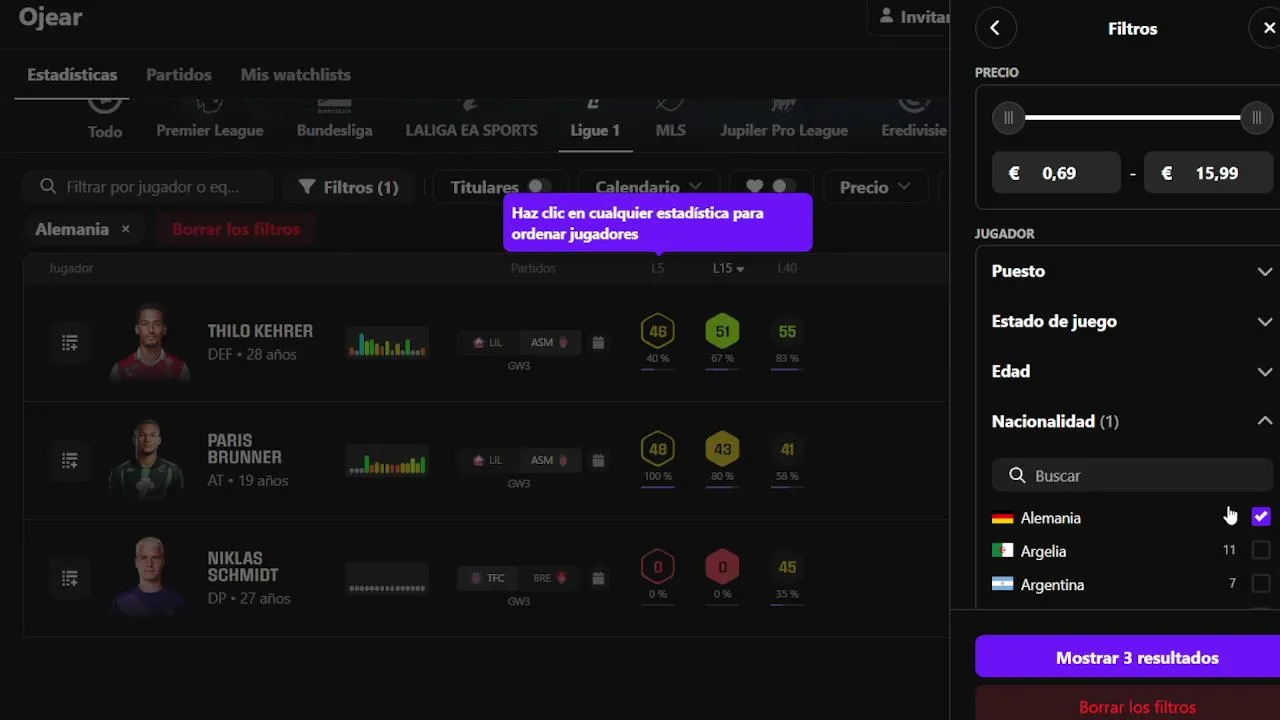Click Thilo Kehrer's L5 score 46
1280x720 pixels.
coord(657,331)
